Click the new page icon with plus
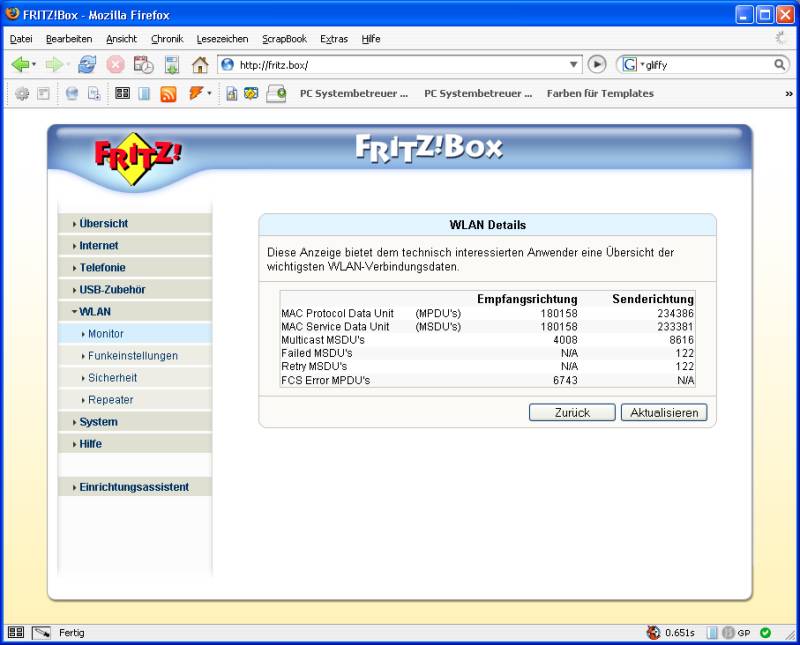Screen dimensions: 800x645 click(x=94, y=93)
